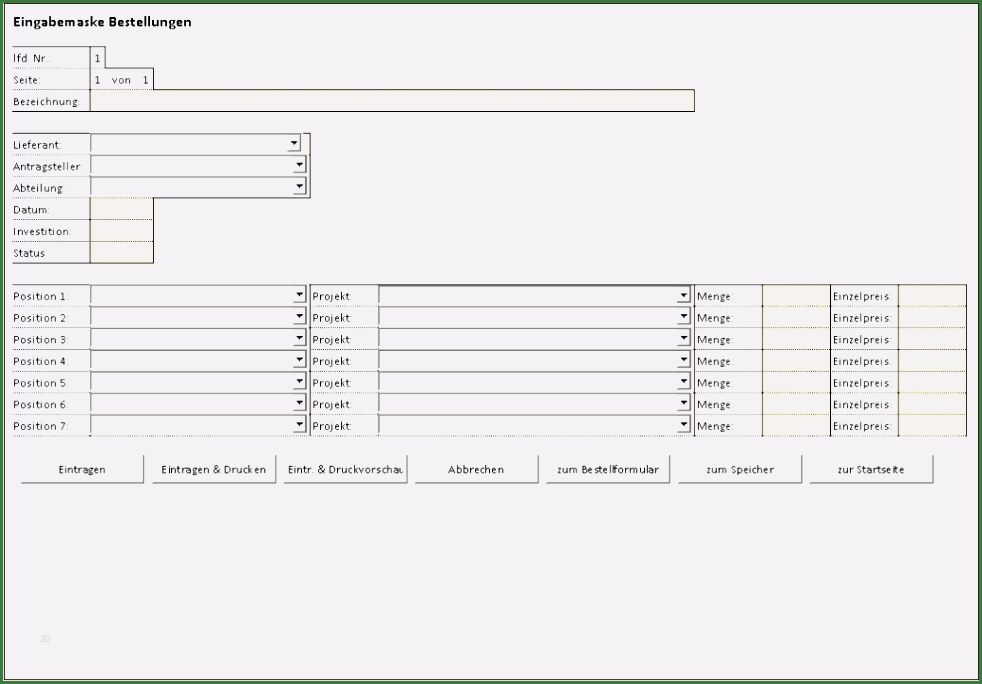Screen dimensions: 982x684
Task: Click the zum Speicher button
Action: [x=739, y=469]
